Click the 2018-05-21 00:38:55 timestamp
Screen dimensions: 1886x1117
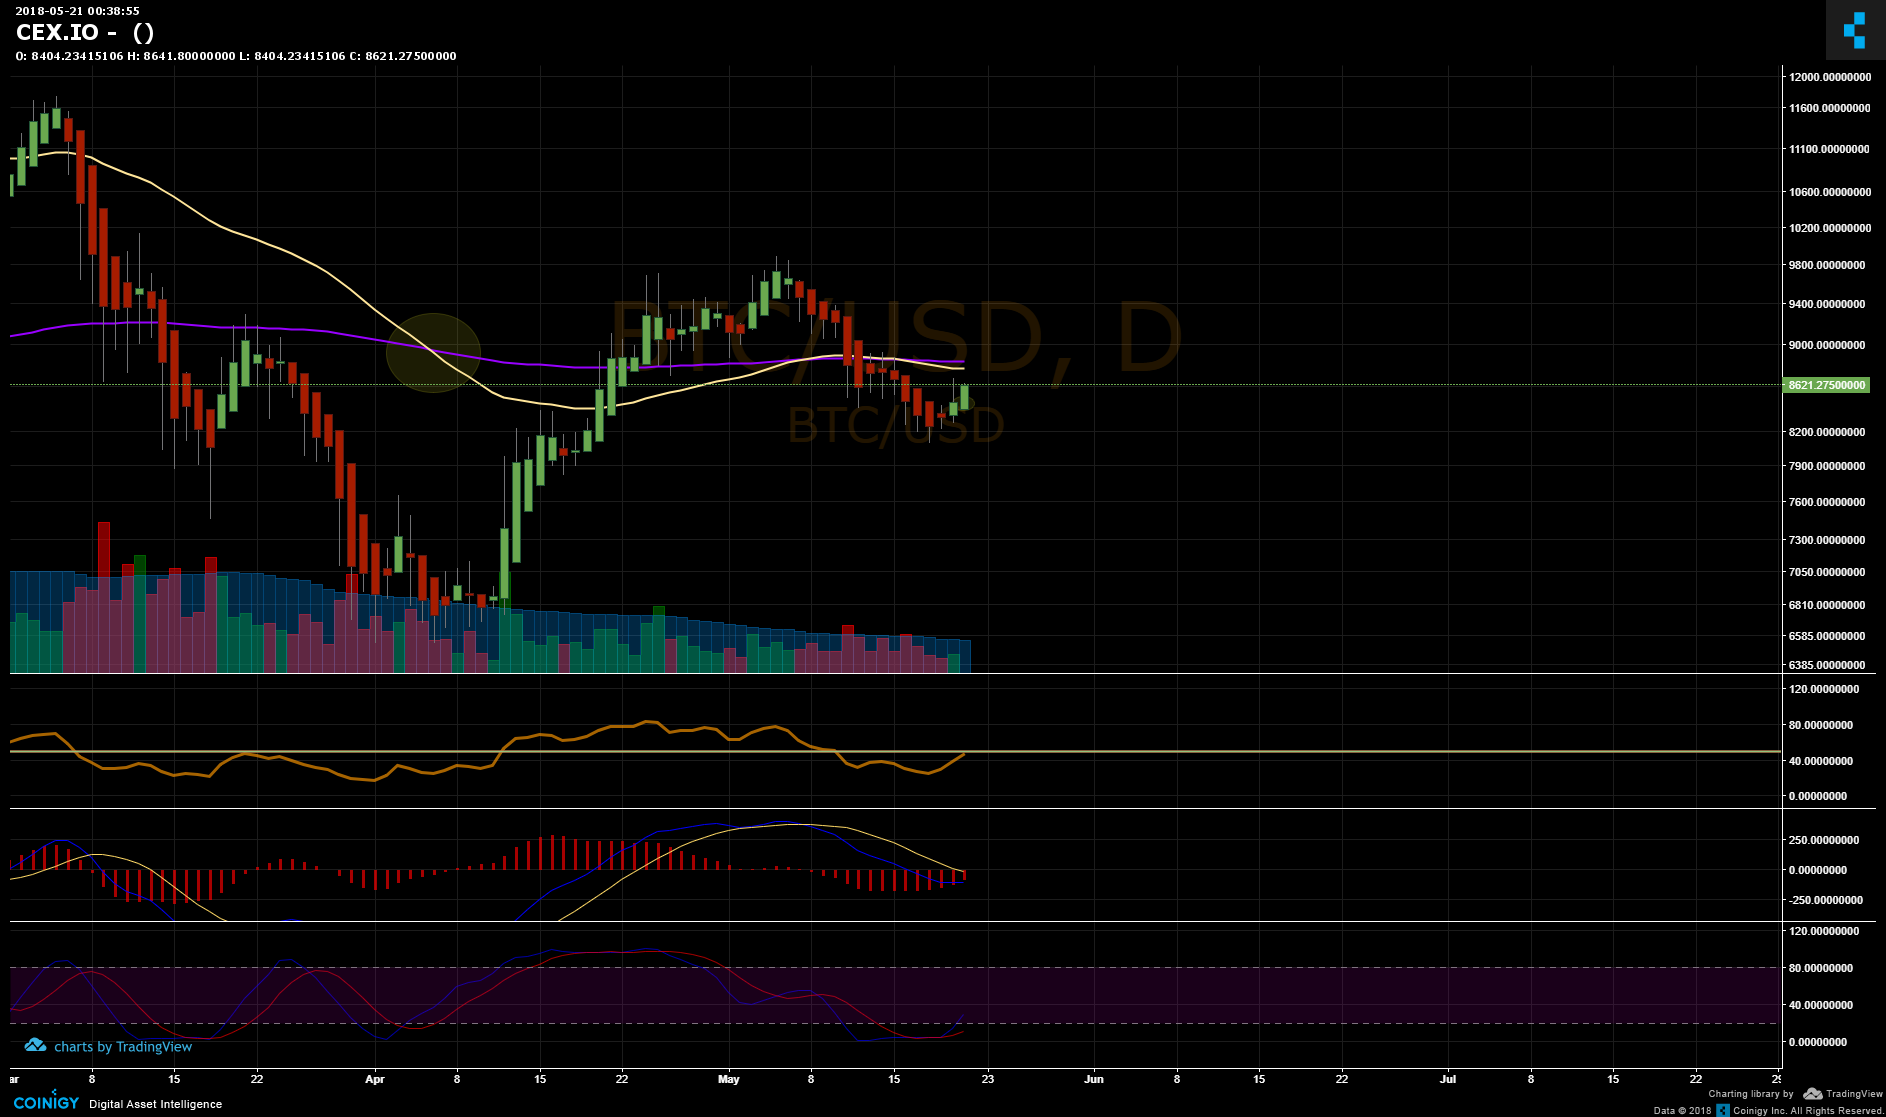pos(77,11)
